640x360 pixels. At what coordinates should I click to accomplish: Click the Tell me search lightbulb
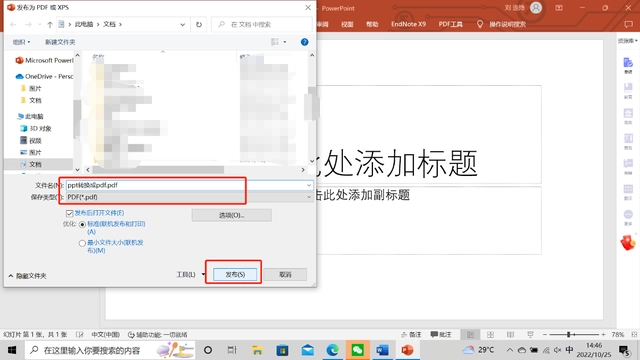(x=480, y=24)
